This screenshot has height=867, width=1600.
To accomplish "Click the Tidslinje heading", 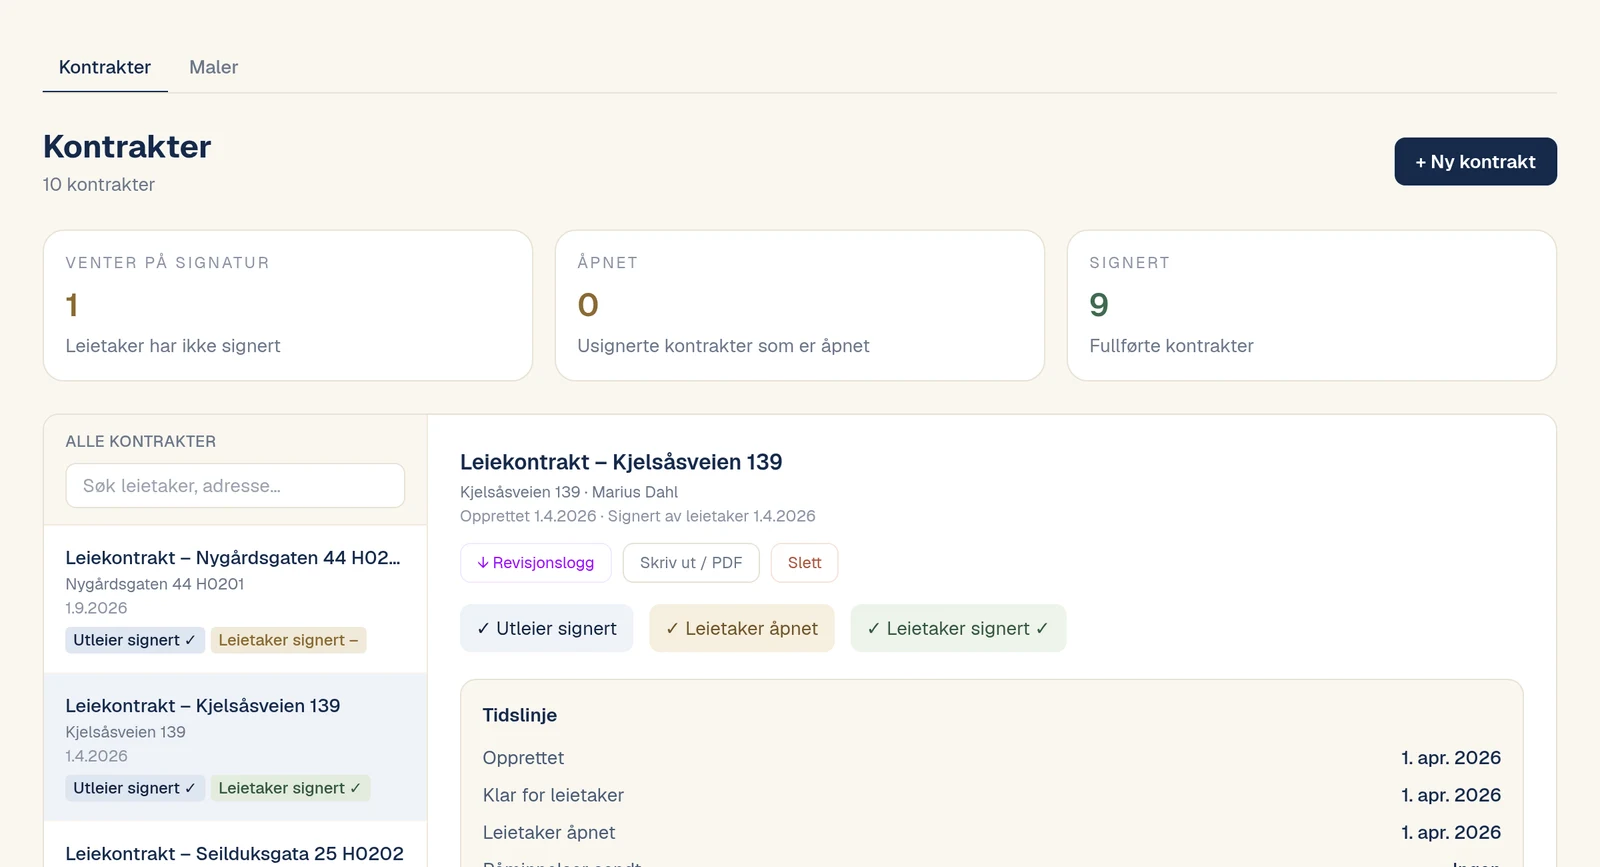I will click(520, 715).
